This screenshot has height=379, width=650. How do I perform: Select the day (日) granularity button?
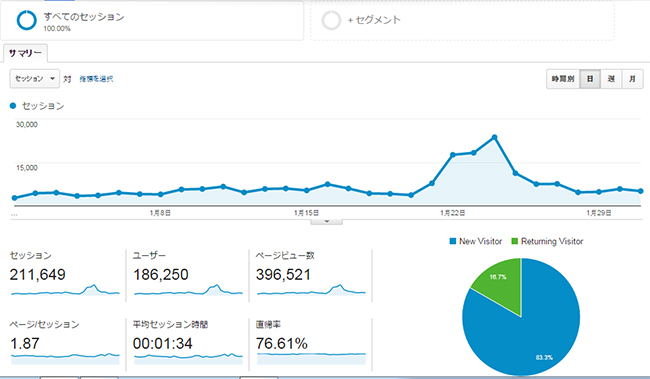[x=590, y=79]
